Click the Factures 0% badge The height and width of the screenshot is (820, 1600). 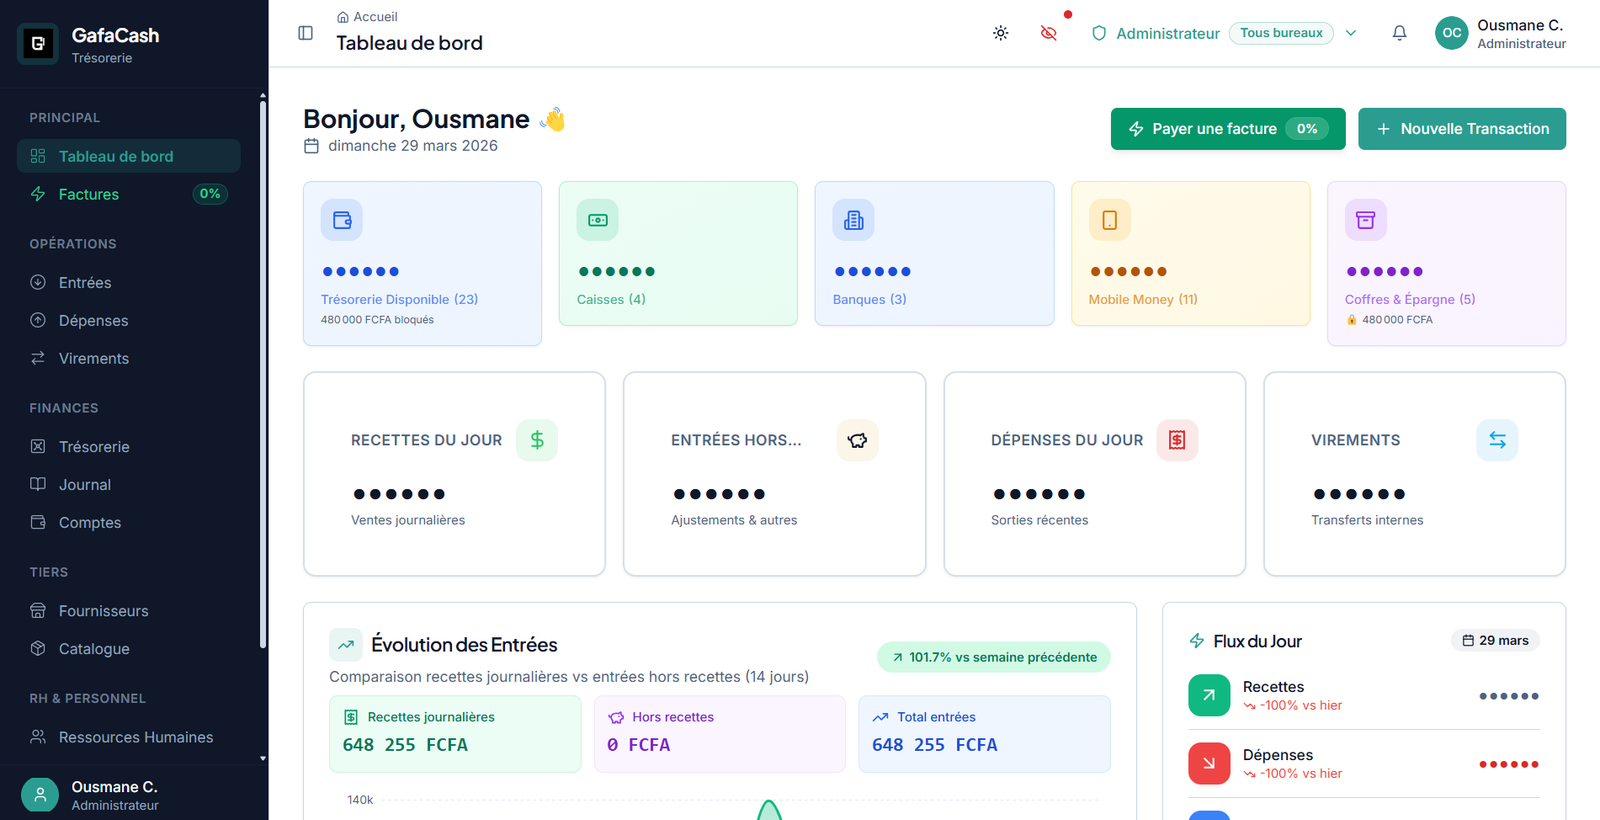point(210,194)
